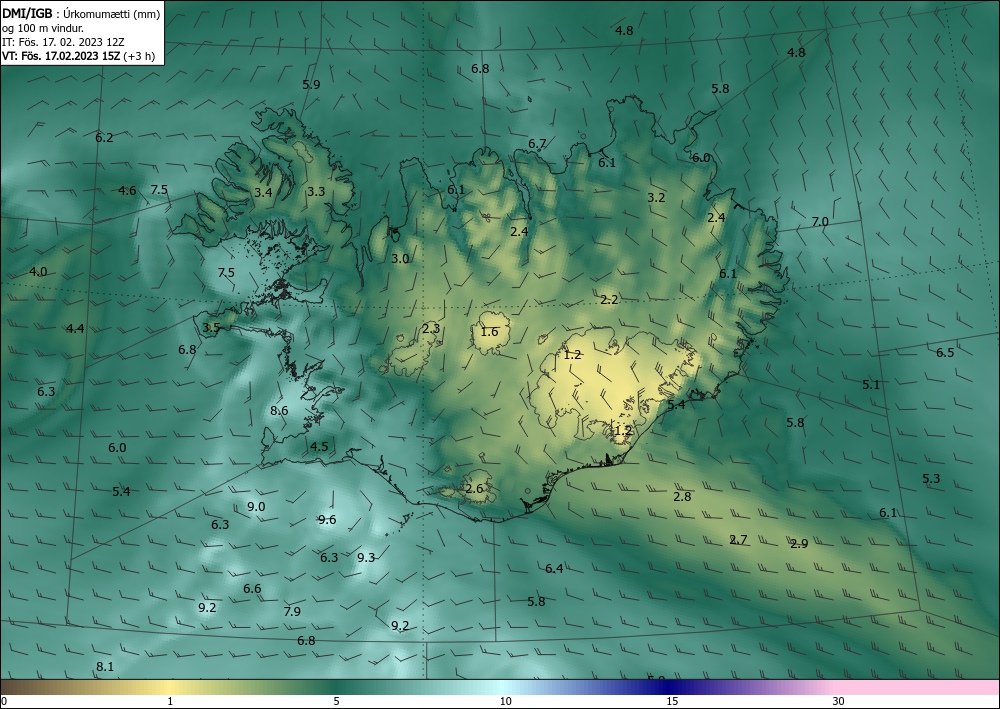Click the map value 1.6 on Hofsjökull glacier

pos(489,332)
